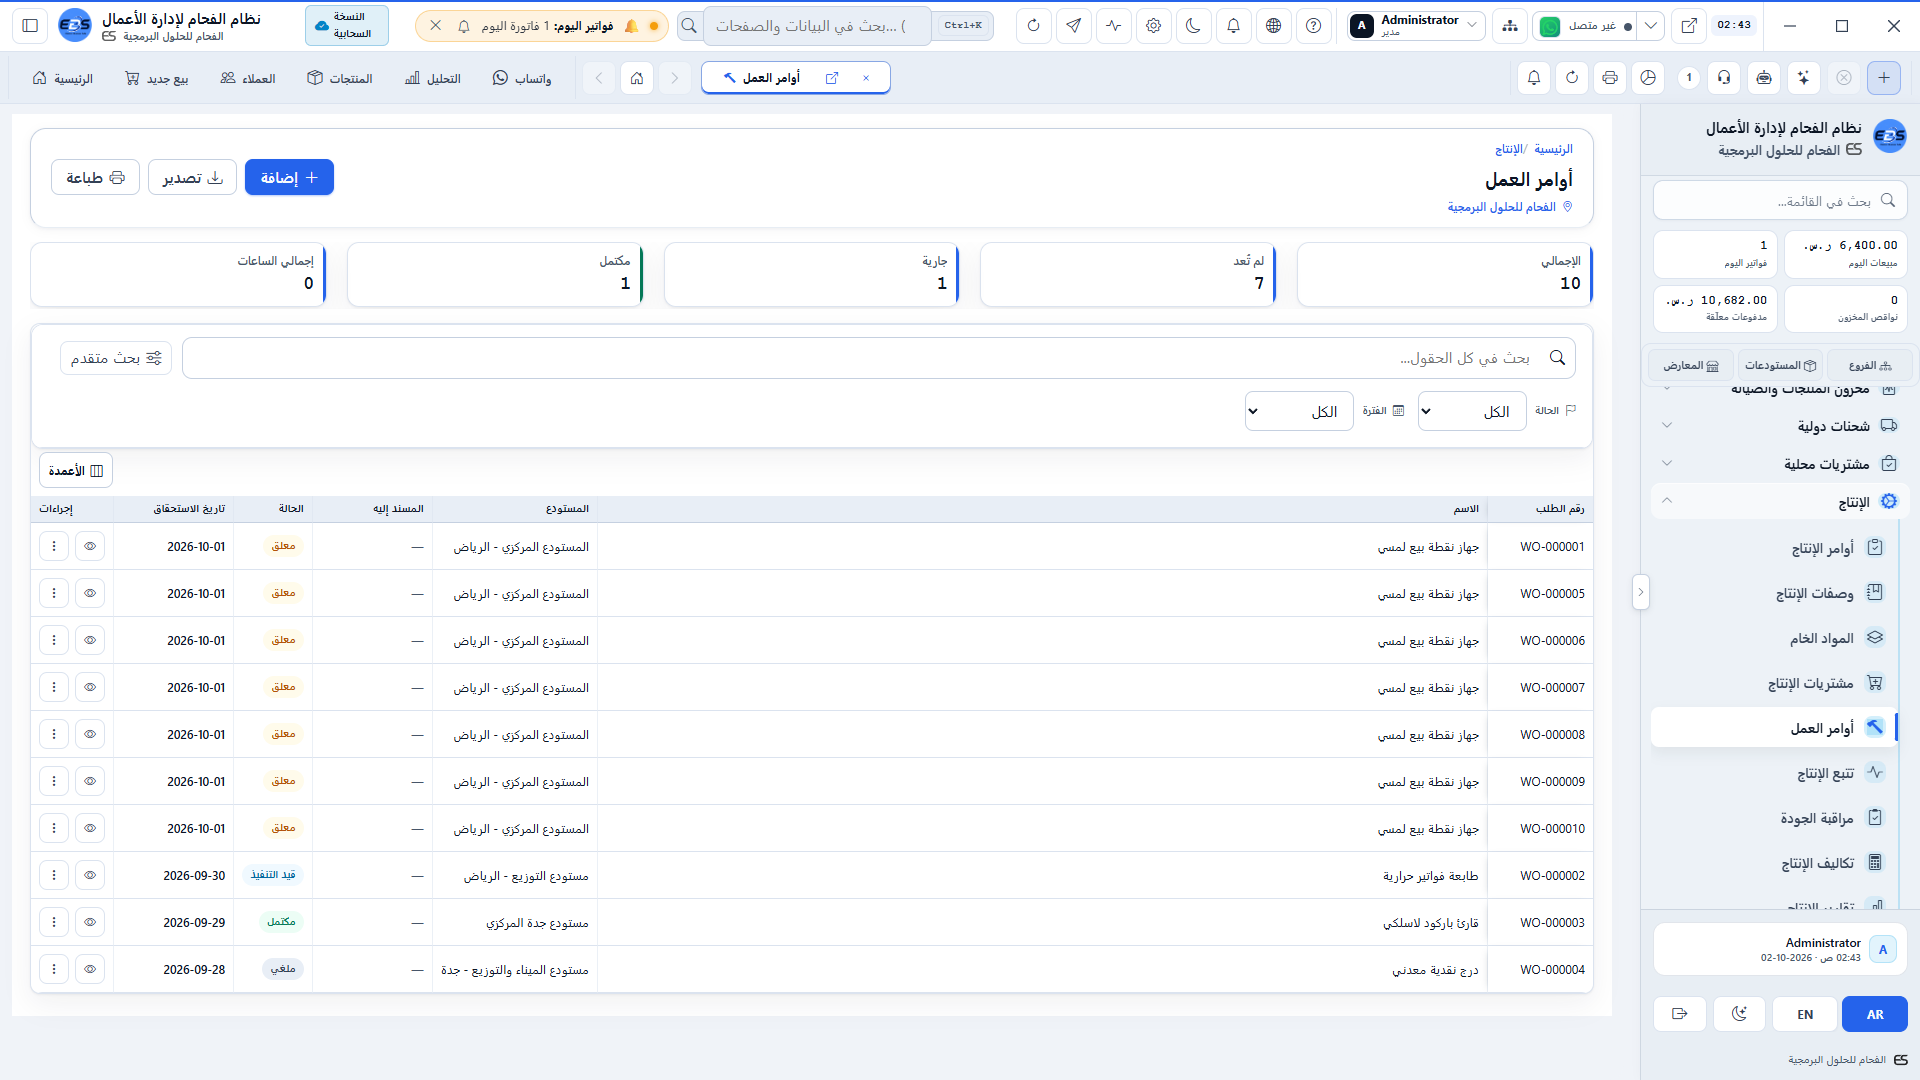Click the plus new tab button
Screen dimensions: 1920x1080
1884,78
